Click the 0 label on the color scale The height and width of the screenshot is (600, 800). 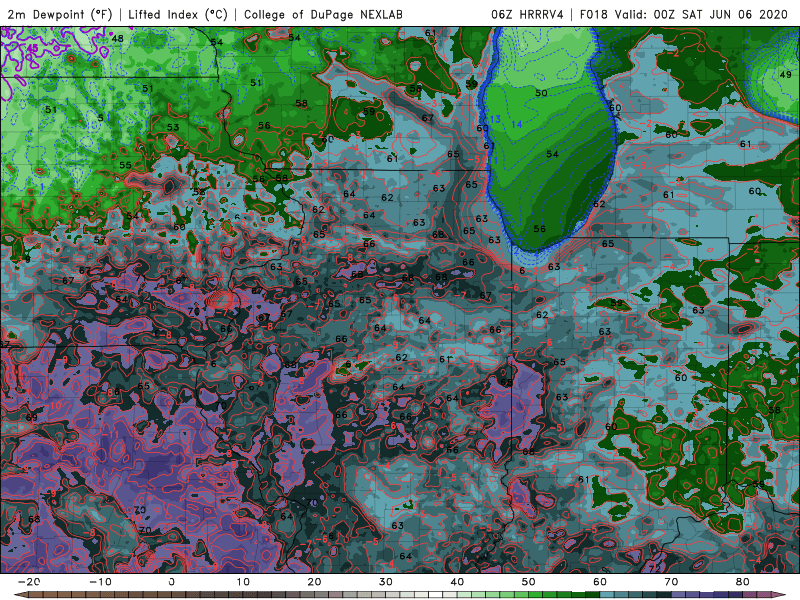(x=171, y=582)
